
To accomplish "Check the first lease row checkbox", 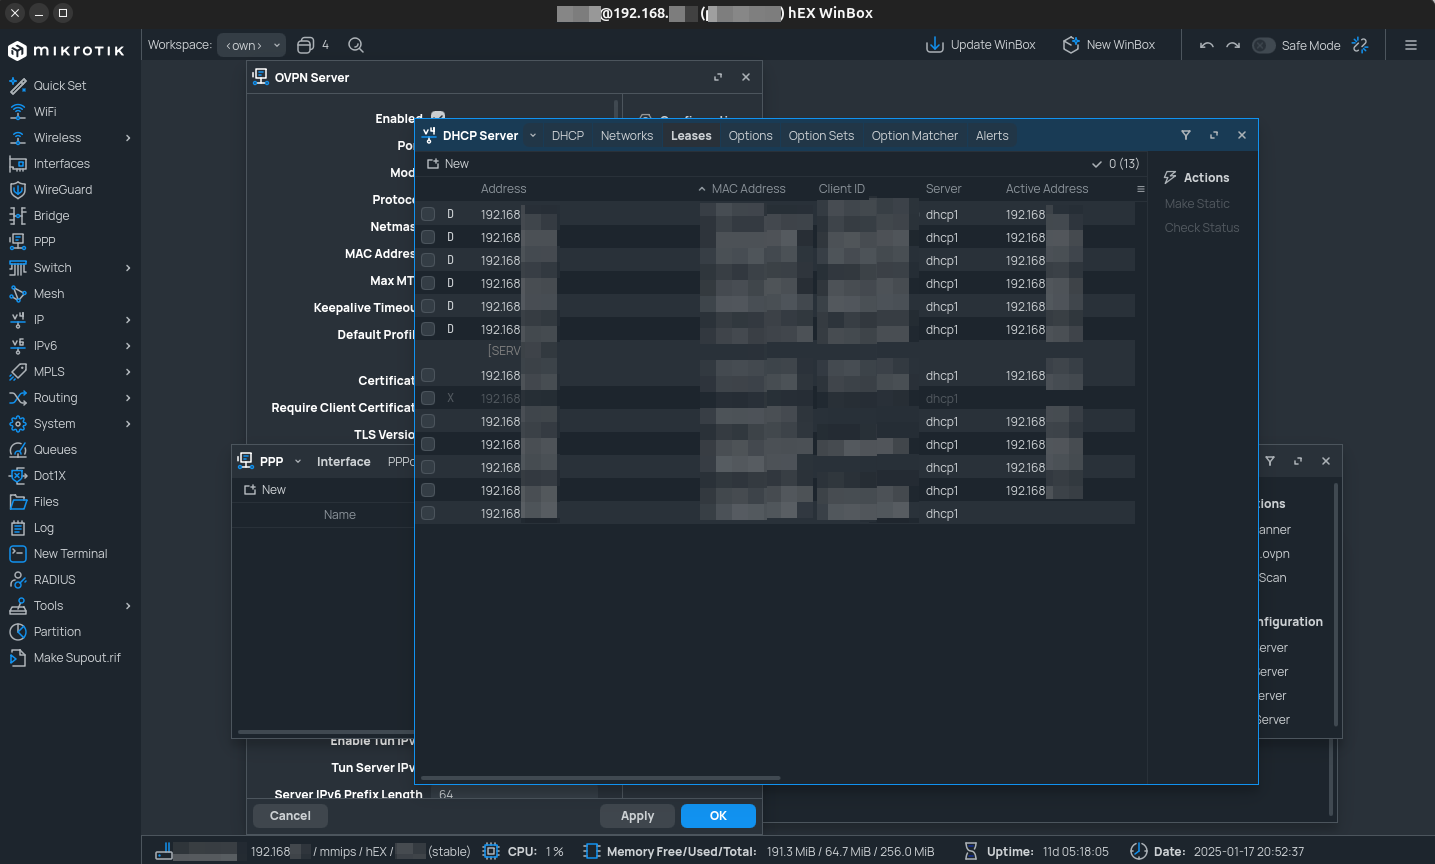I will [x=428, y=214].
